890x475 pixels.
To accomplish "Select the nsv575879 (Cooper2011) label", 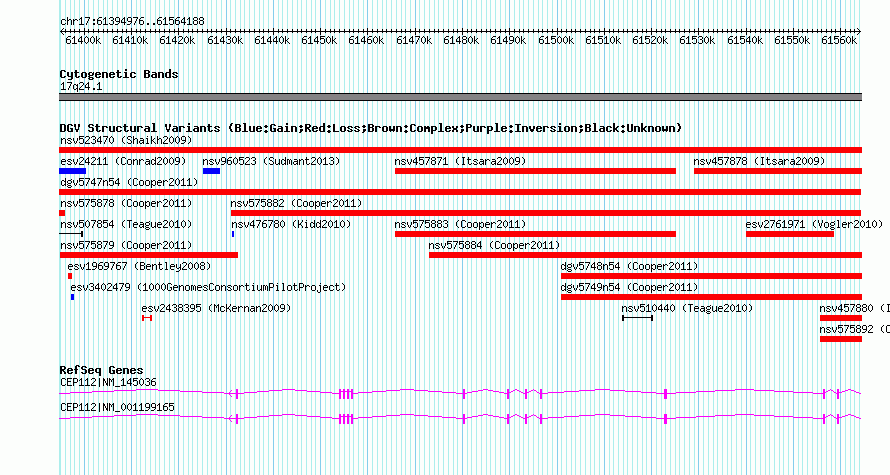I will 126,245.
